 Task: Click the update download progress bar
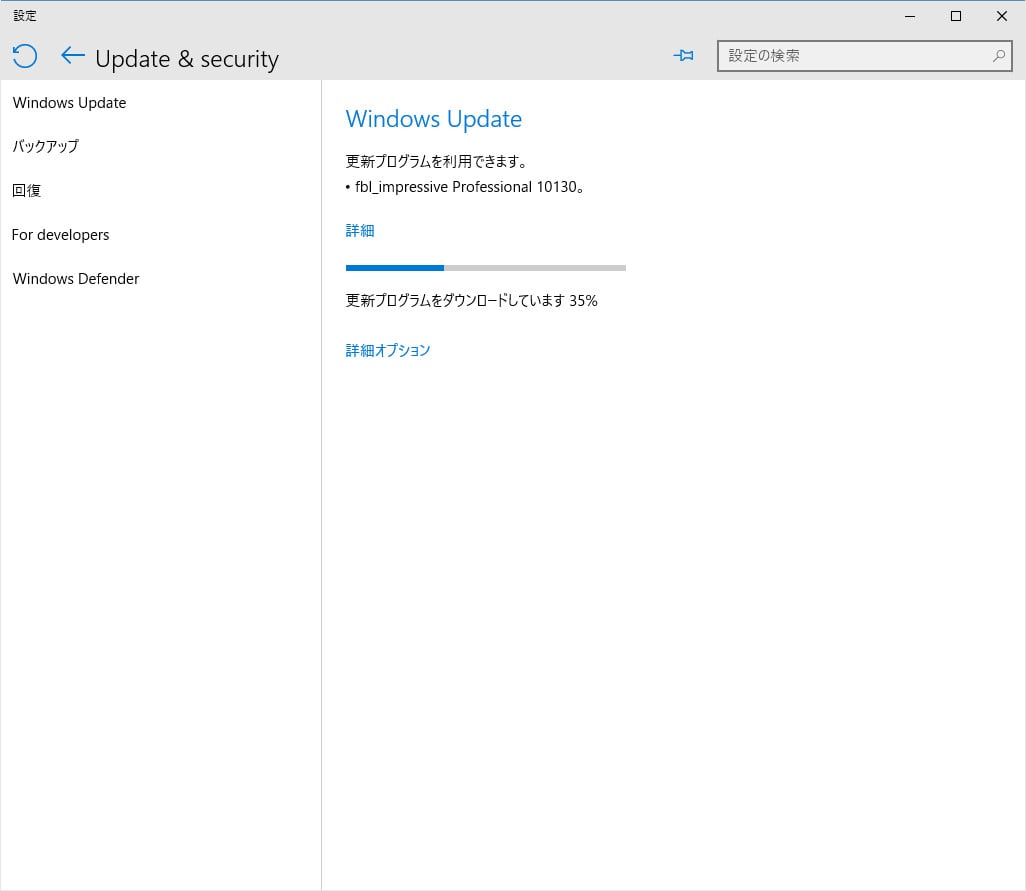(486, 268)
